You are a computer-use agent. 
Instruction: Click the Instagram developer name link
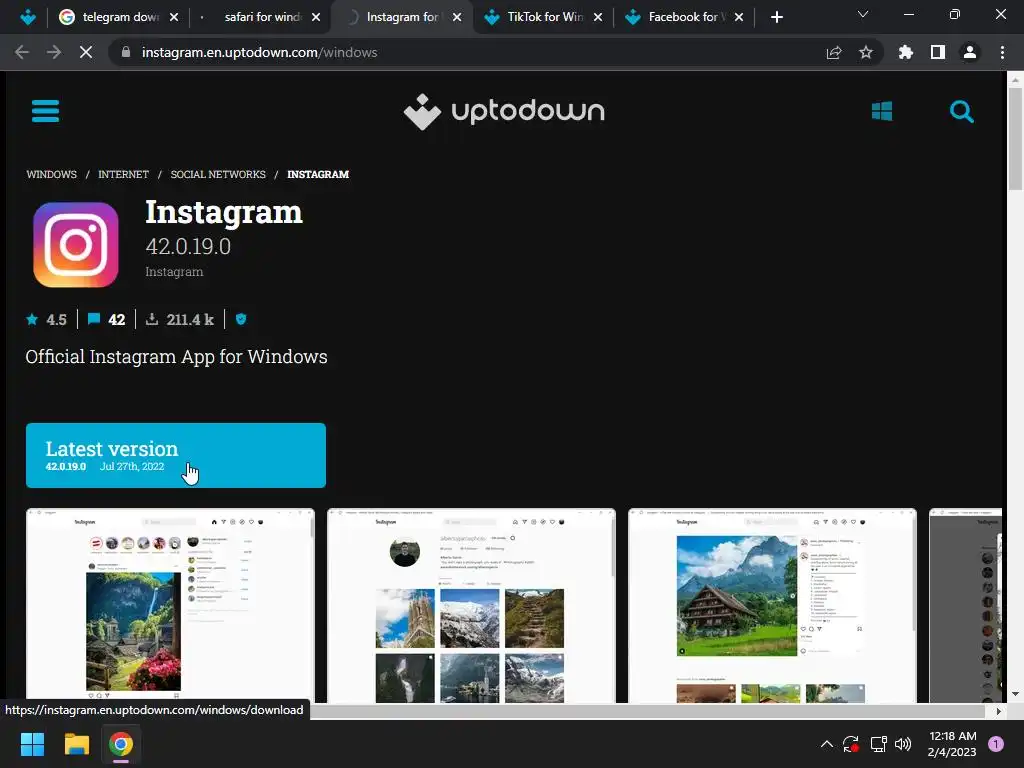(174, 272)
